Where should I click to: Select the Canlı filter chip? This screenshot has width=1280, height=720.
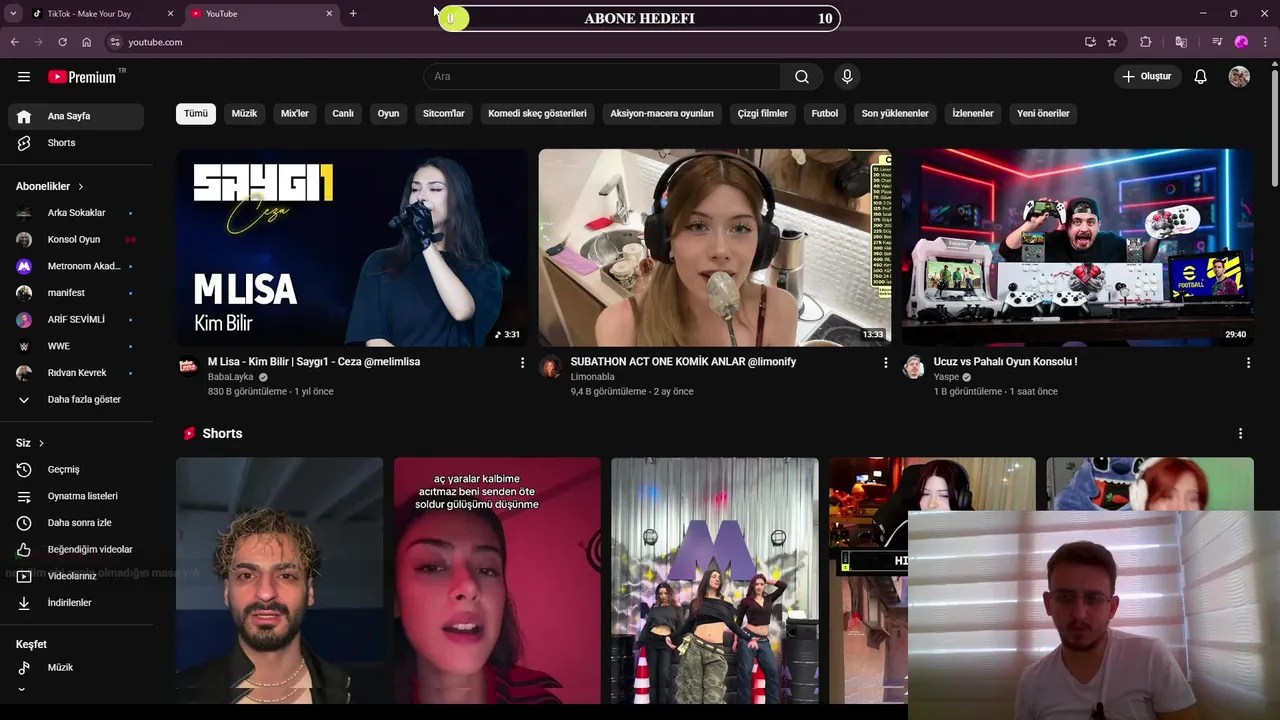pyautogui.click(x=343, y=114)
